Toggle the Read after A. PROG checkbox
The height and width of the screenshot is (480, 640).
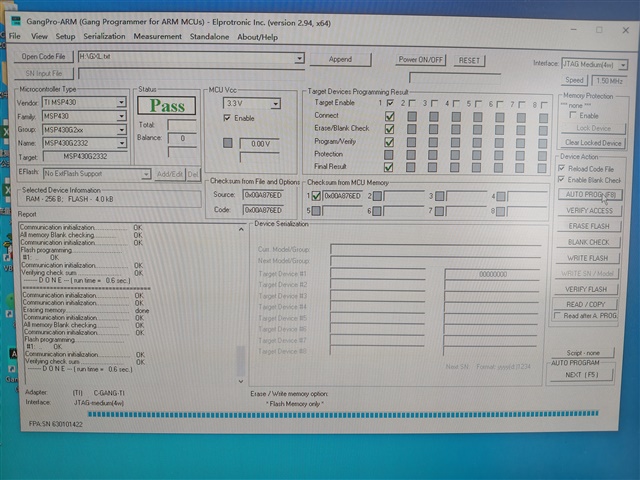click(x=557, y=316)
